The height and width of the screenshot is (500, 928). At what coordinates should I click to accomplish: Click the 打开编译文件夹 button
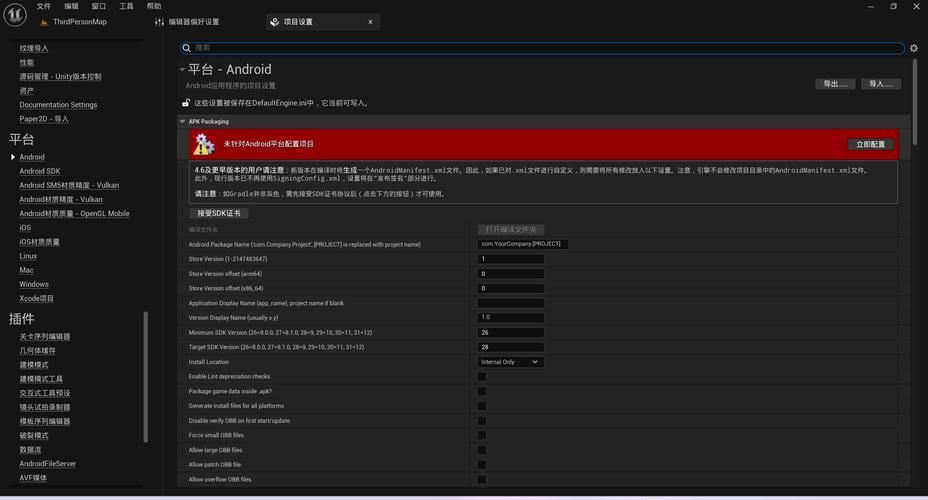pyautogui.click(x=511, y=230)
